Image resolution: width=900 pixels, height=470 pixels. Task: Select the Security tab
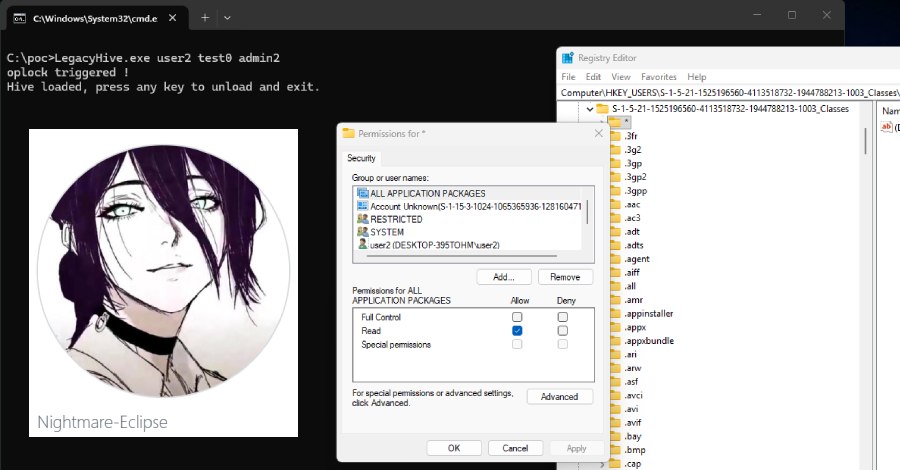click(x=361, y=158)
